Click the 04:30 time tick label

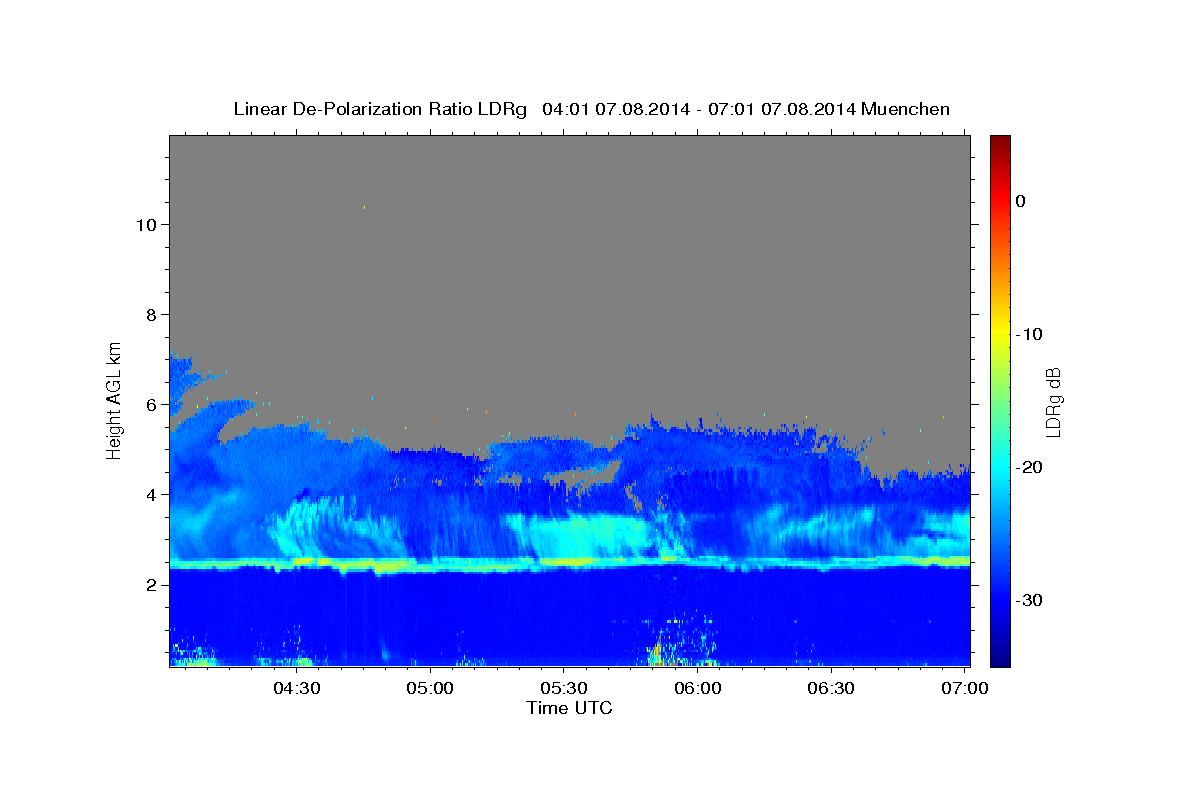(297, 688)
